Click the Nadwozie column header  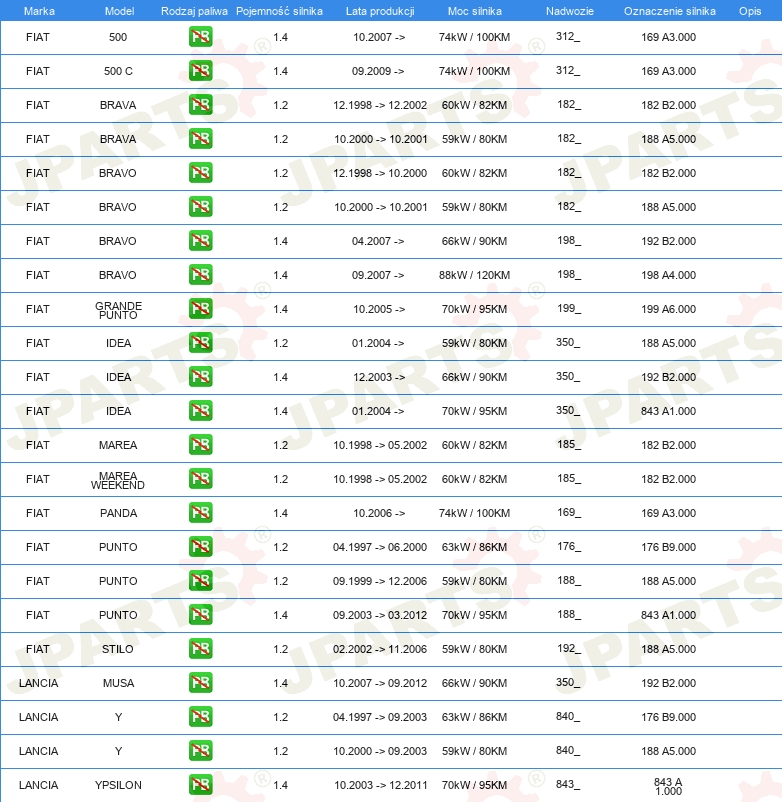click(x=570, y=11)
